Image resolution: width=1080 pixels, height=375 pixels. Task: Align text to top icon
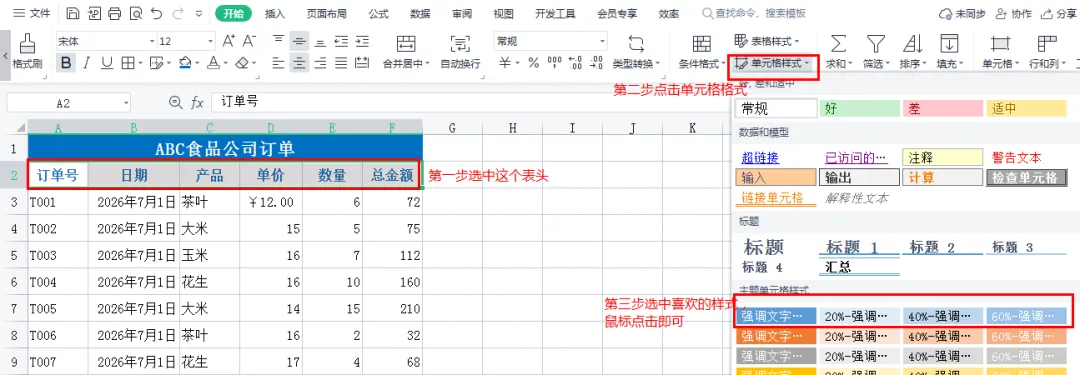278,41
